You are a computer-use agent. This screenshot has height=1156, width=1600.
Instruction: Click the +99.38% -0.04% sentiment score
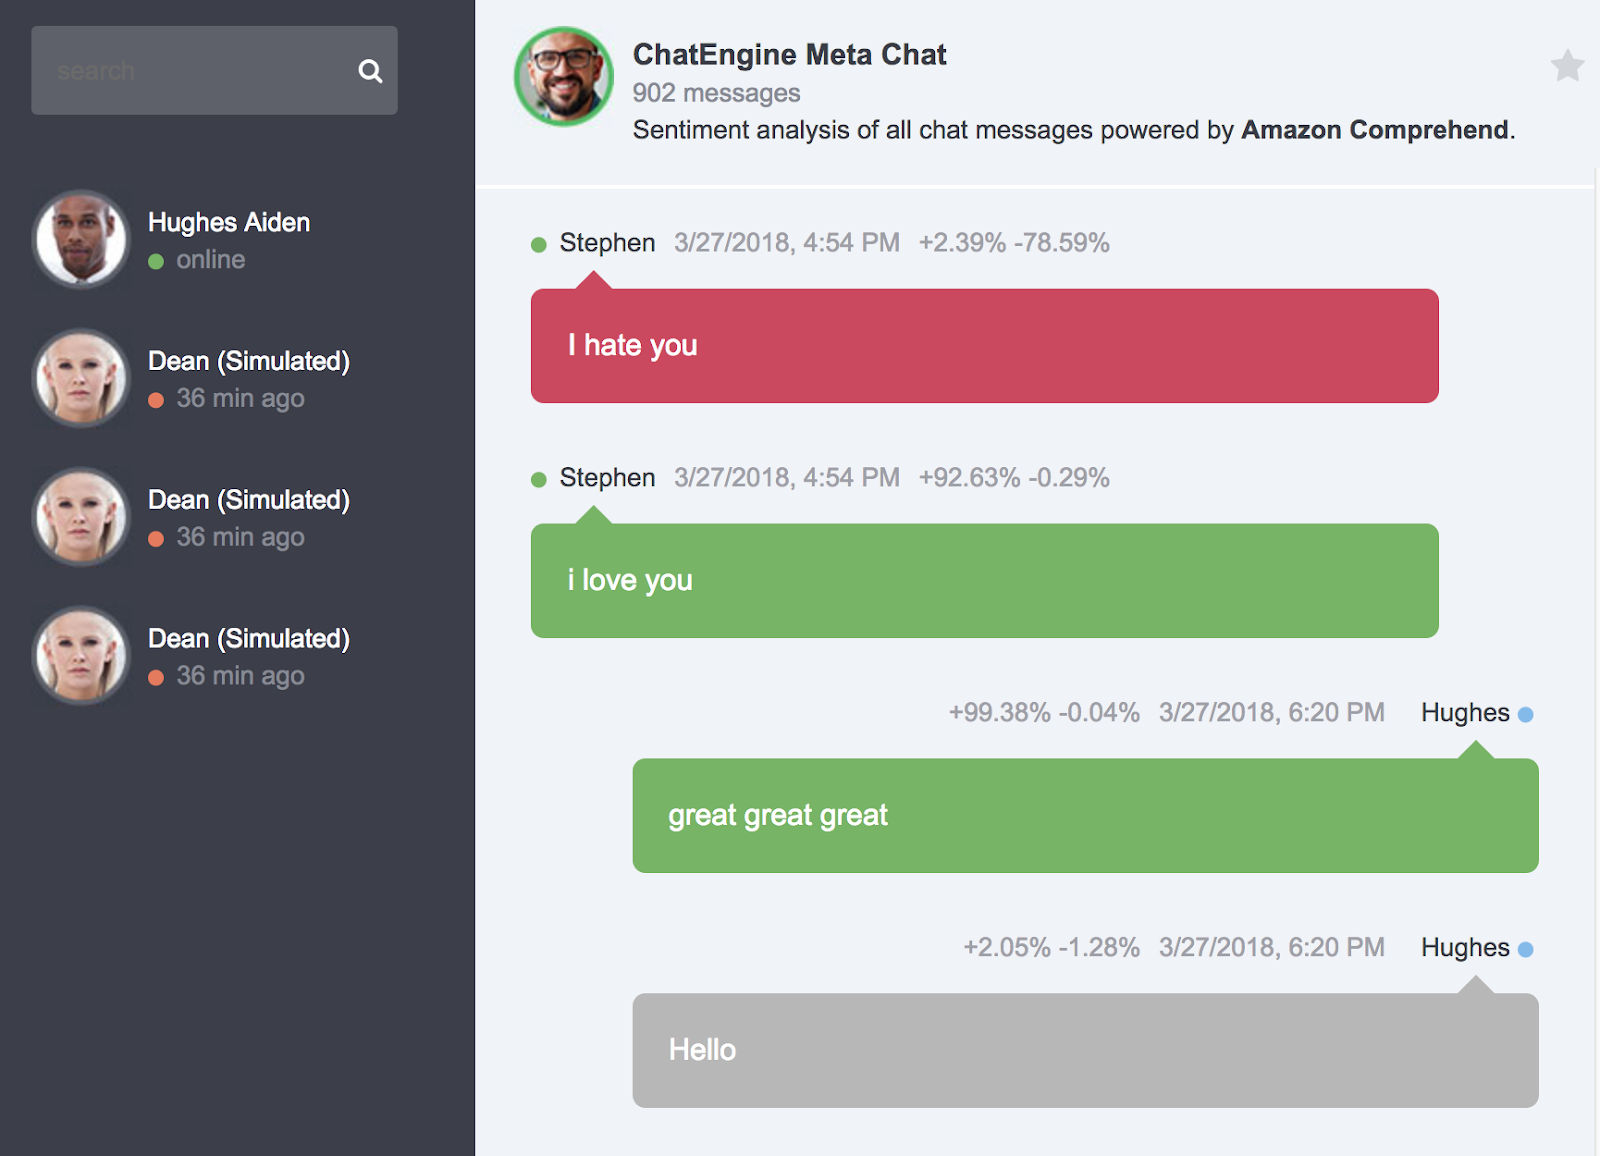tap(1044, 713)
